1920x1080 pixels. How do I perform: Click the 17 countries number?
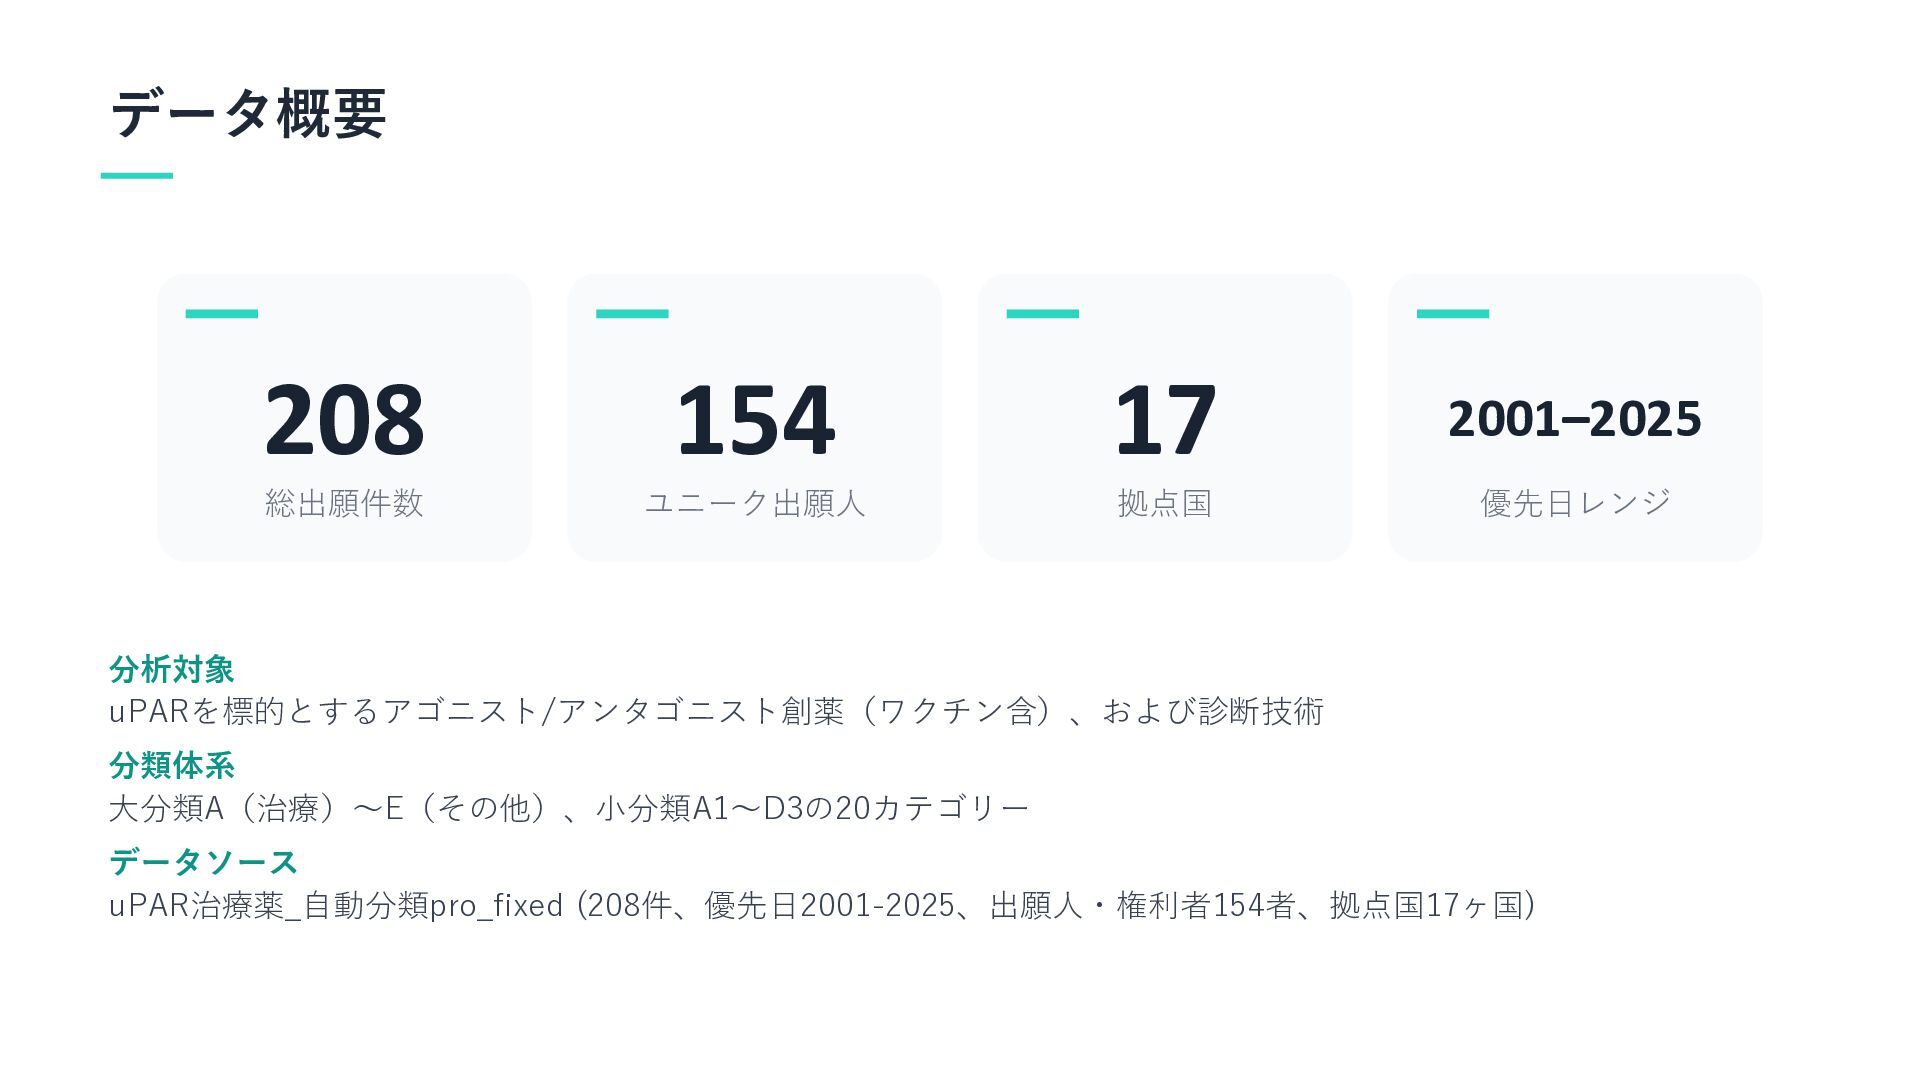tap(1165, 419)
